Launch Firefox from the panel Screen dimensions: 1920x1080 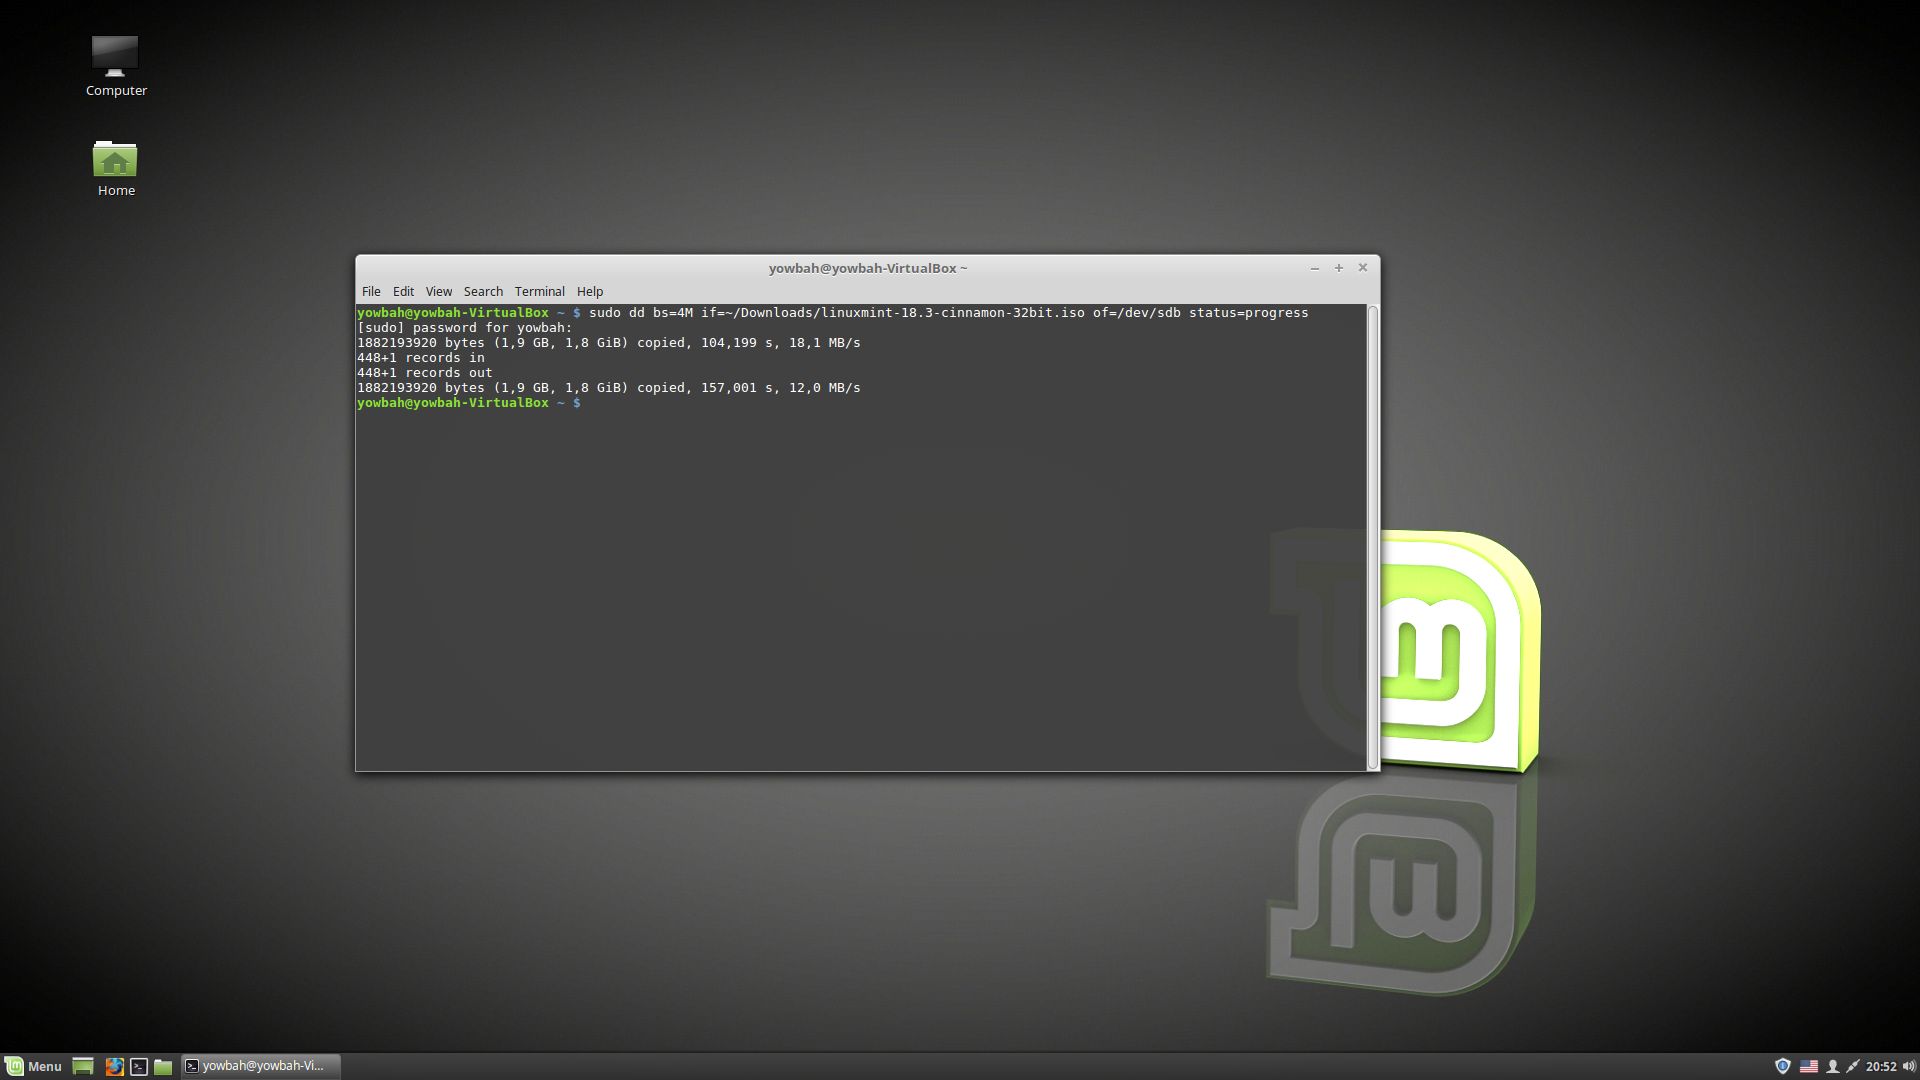point(115,1066)
